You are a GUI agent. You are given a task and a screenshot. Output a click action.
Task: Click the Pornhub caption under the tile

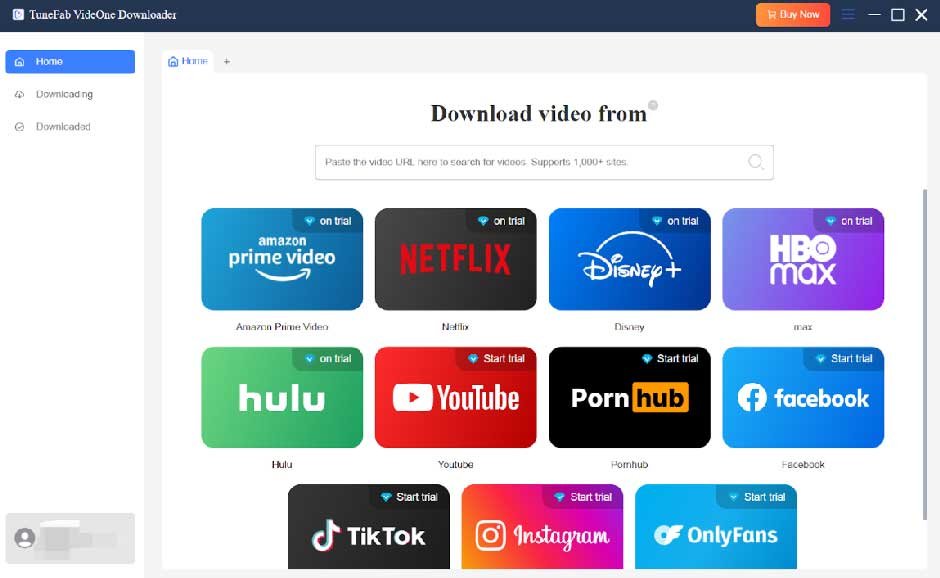(629, 464)
